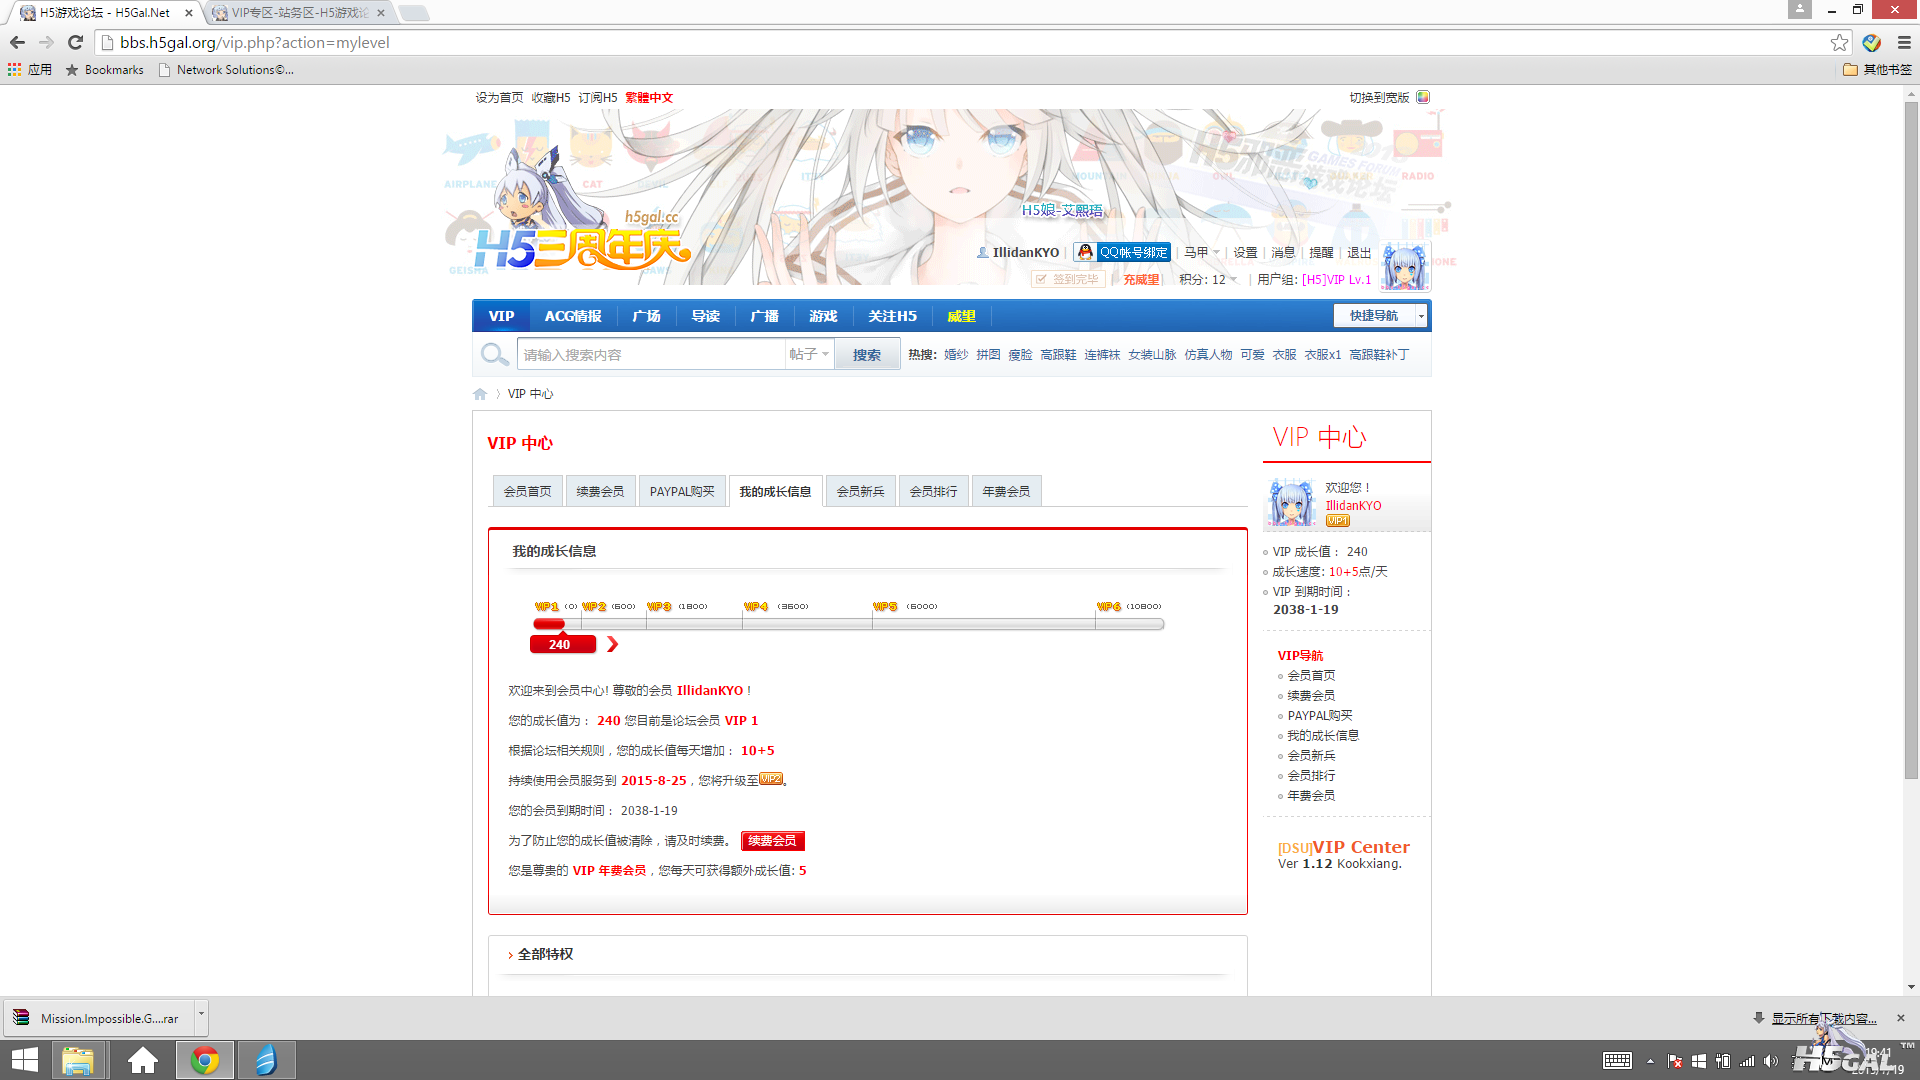Click the 搜索 button
Screen dimensions: 1920x1080
click(867, 355)
